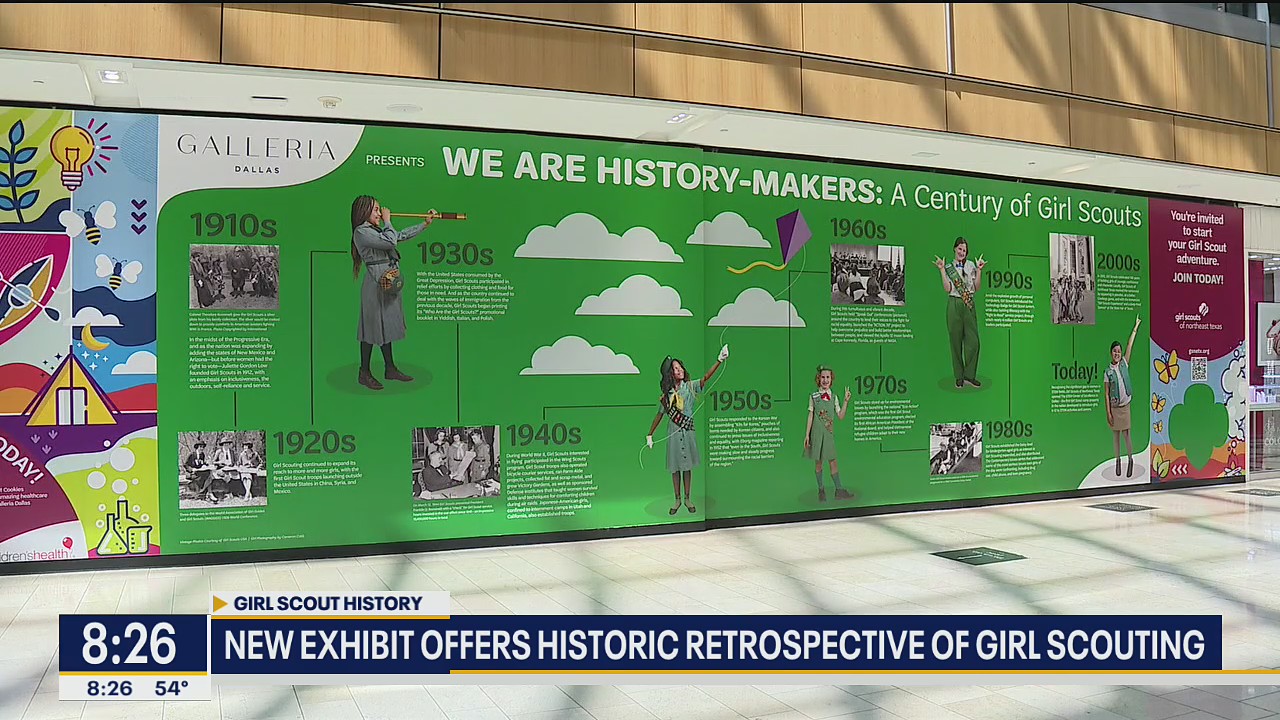Click the purple downward chevrons graphic
This screenshot has height=720, width=1280.
click(x=139, y=216)
